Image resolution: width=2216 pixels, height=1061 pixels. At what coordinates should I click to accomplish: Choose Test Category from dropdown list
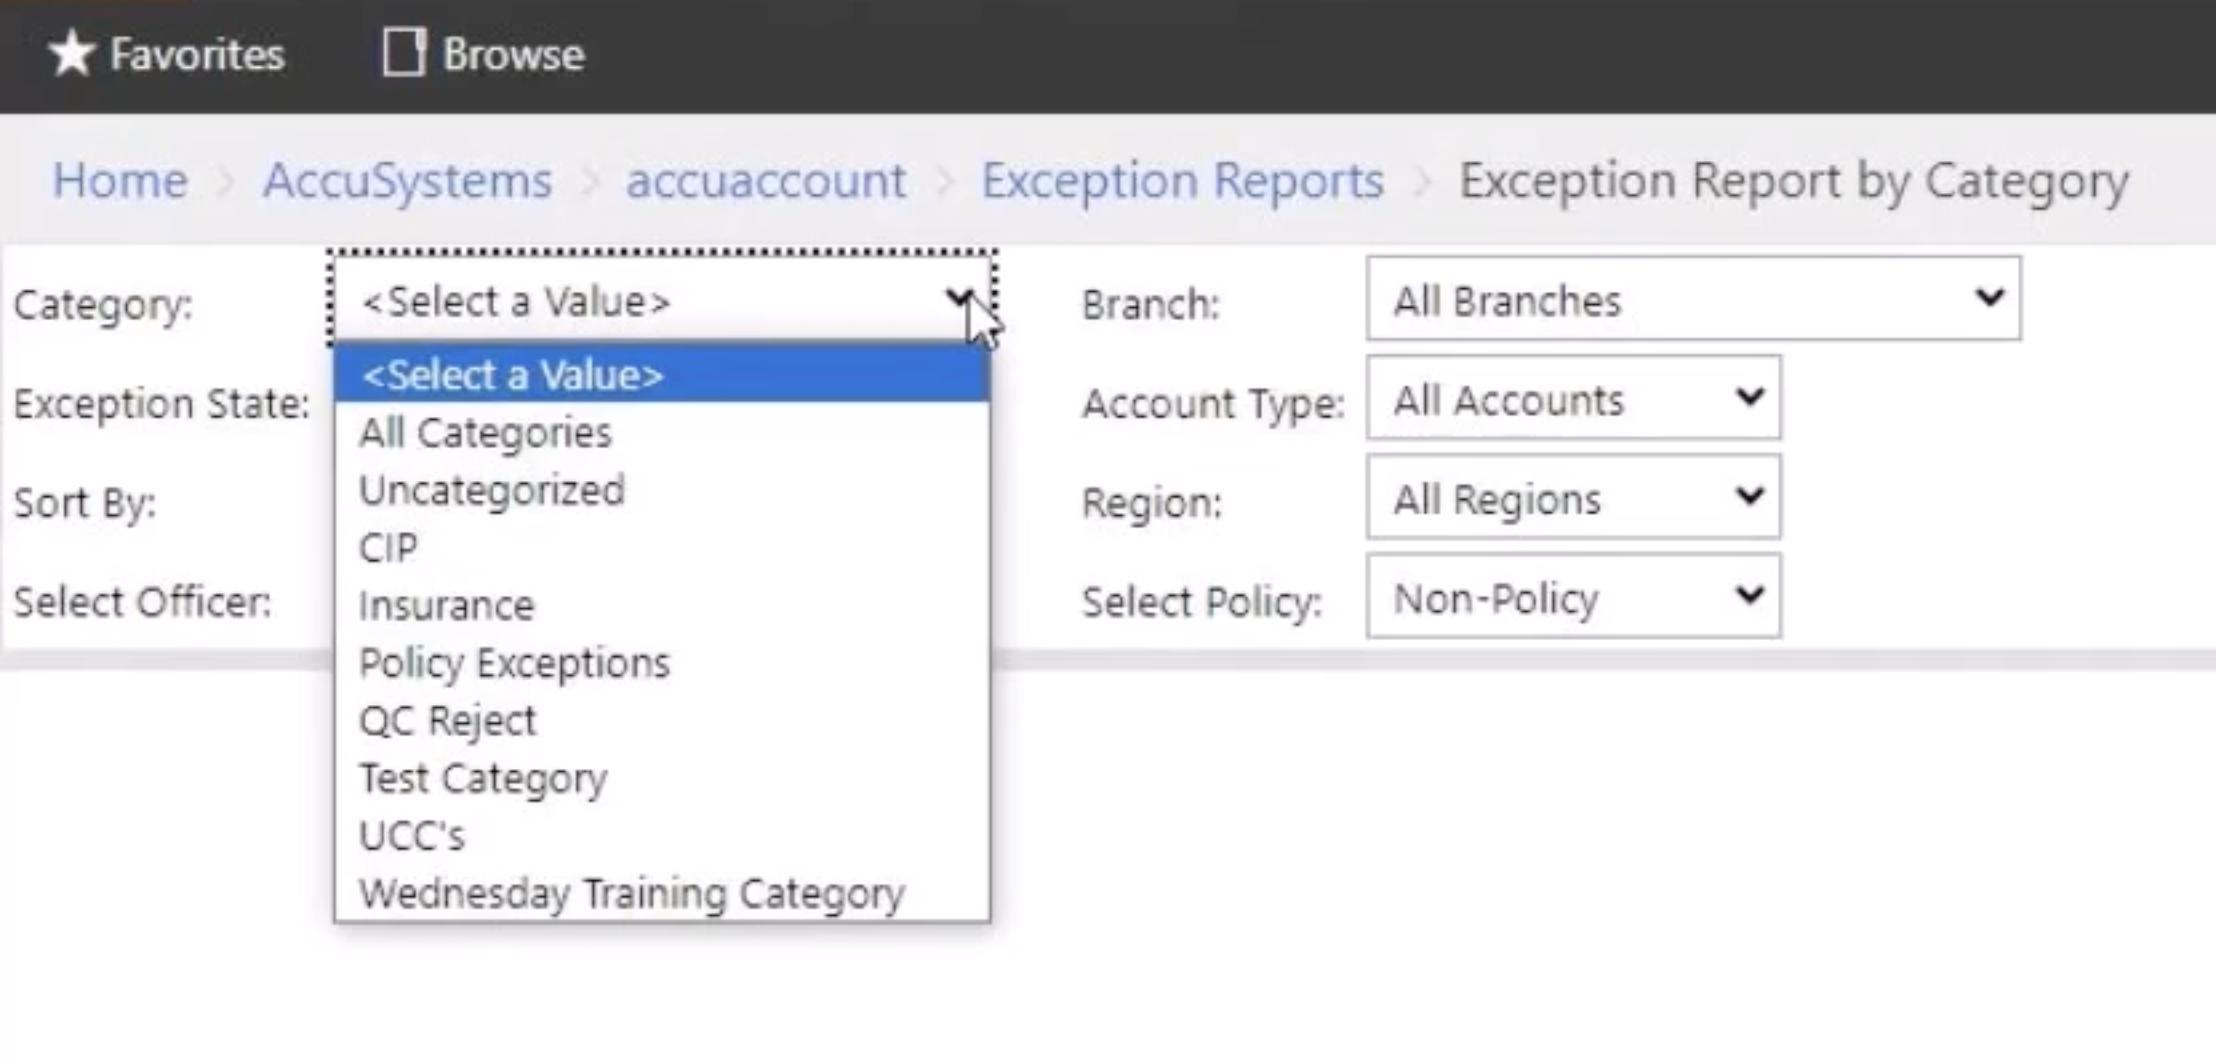click(x=483, y=778)
